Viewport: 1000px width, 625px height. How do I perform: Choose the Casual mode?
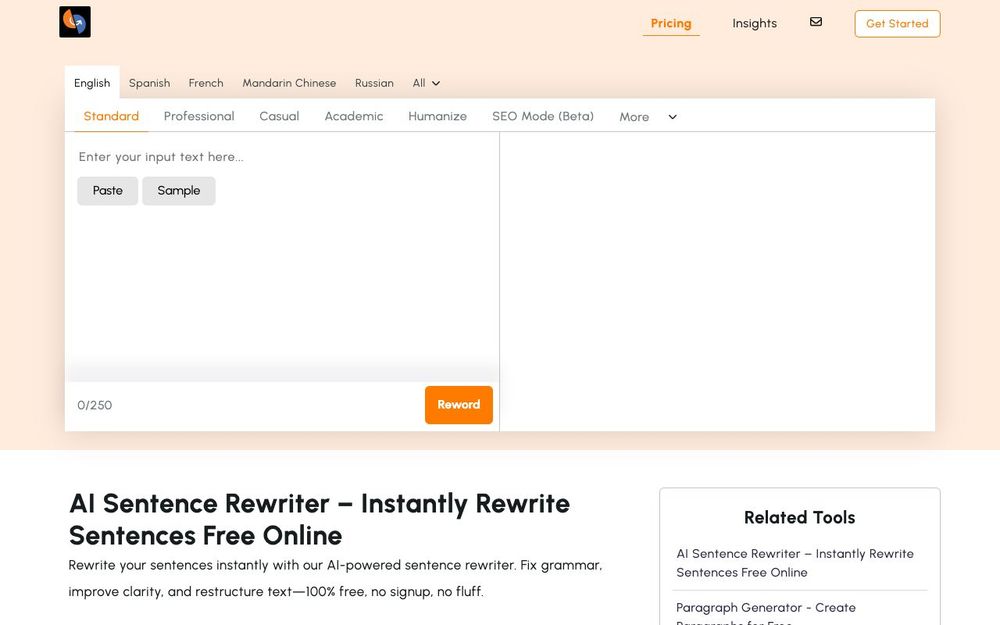coord(279,116)
